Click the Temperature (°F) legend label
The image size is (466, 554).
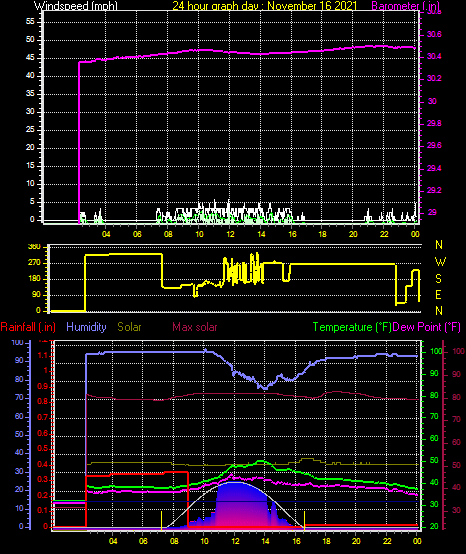(352, 327)
